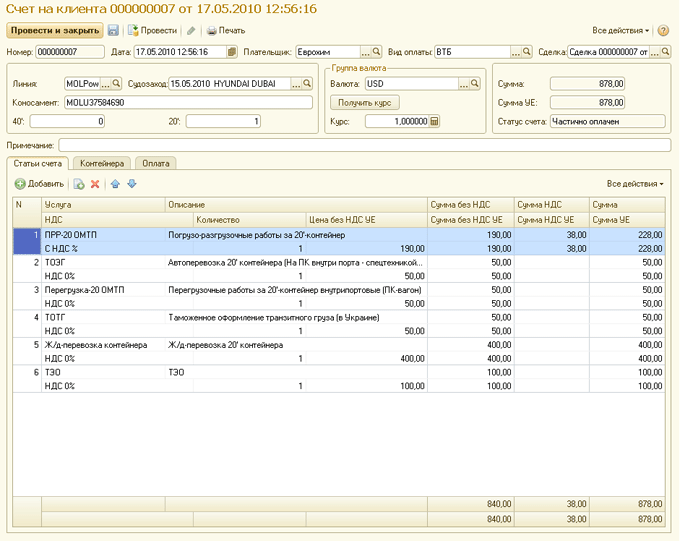Click the Получить курс button
This screenshot has width=680, height=541.
point(365,103)
